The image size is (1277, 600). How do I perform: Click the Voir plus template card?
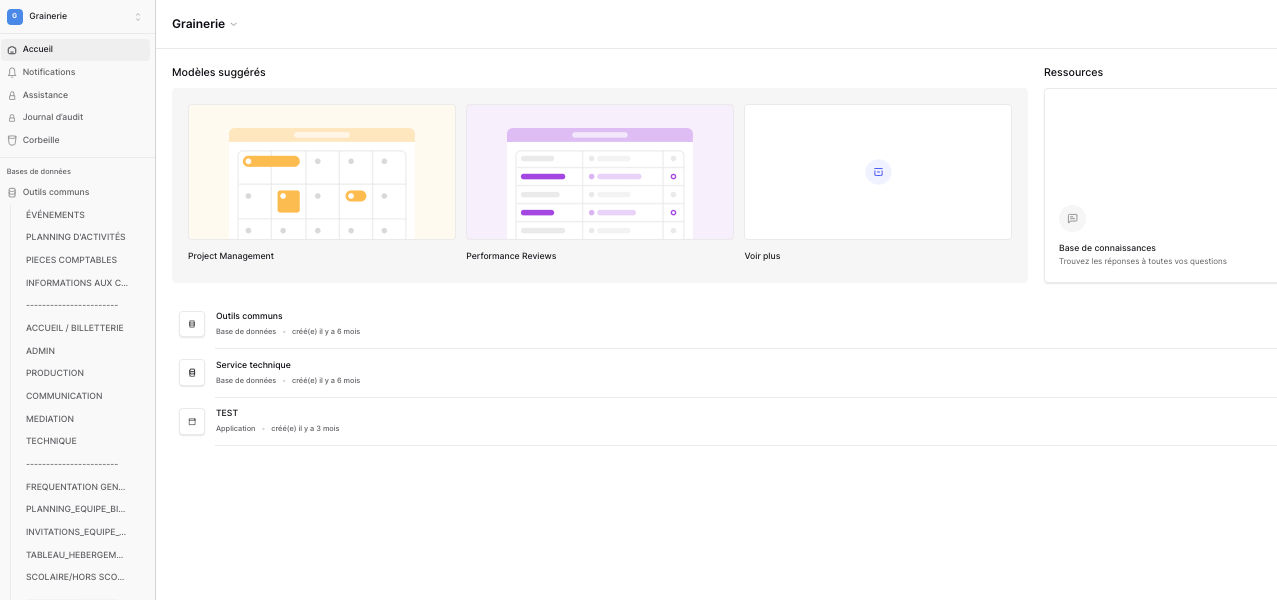pyautogui.click(x=878, y=172)
